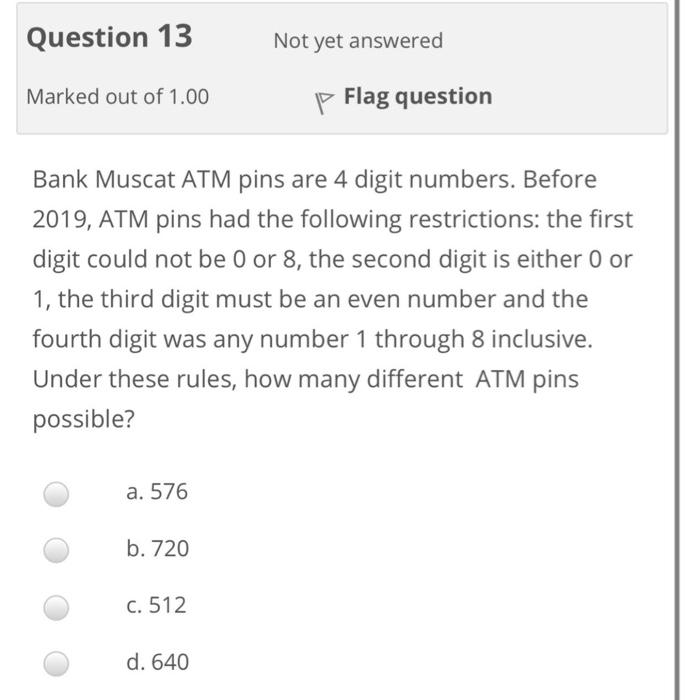
Task: Choose the radio button for option b
Action: 56,550
